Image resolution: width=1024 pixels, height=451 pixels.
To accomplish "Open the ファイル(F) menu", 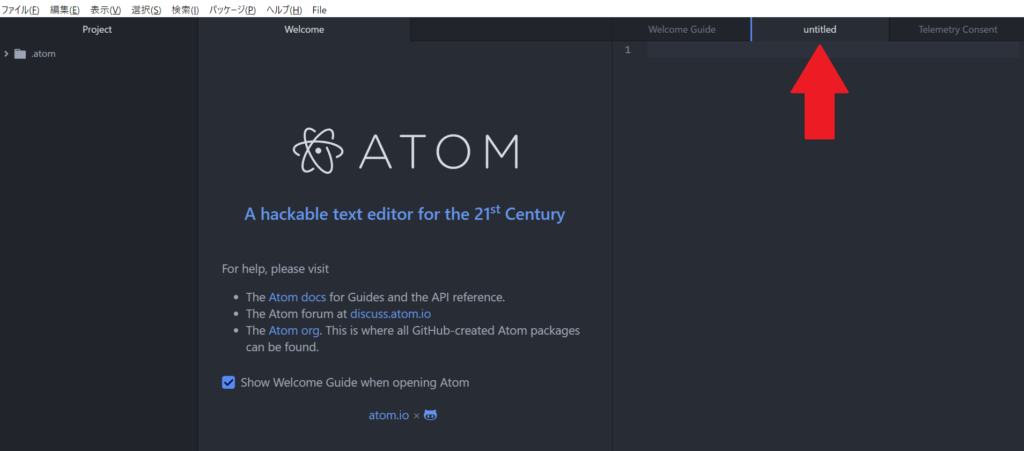I will 20,10.
